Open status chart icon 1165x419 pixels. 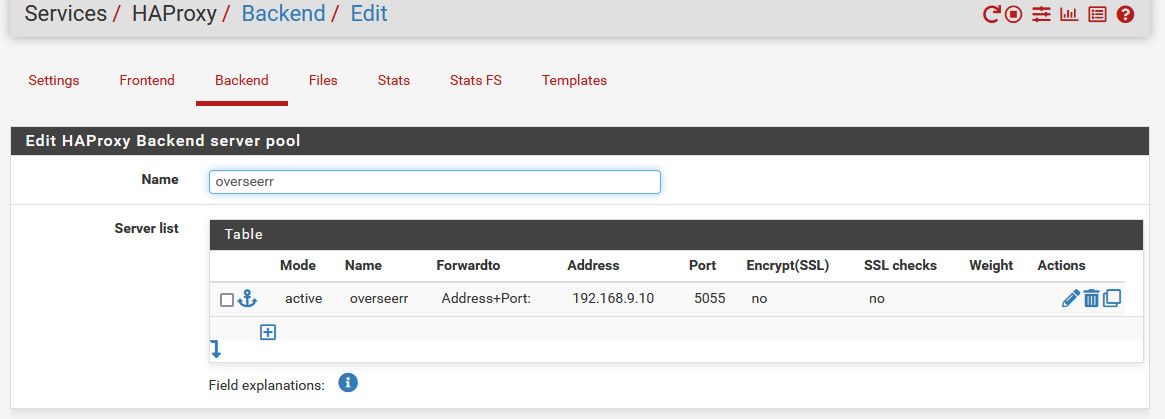(1069, 14)
